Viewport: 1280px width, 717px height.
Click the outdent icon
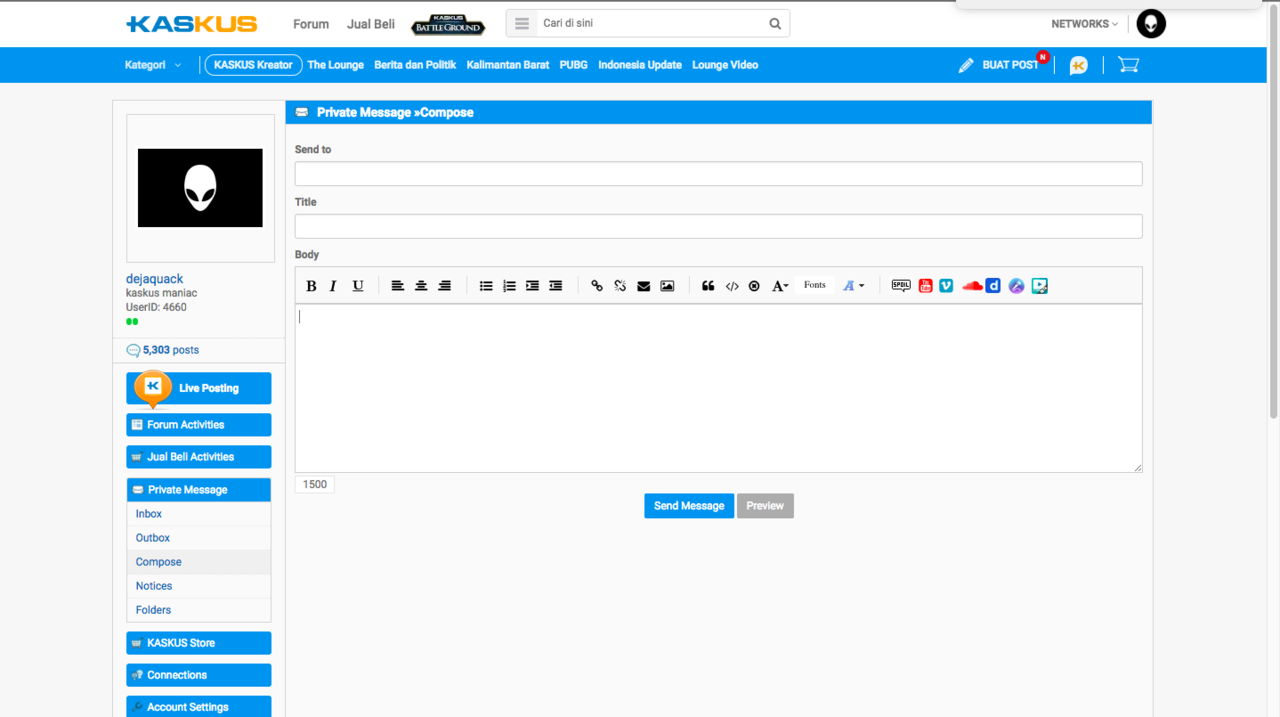[556, 286]
